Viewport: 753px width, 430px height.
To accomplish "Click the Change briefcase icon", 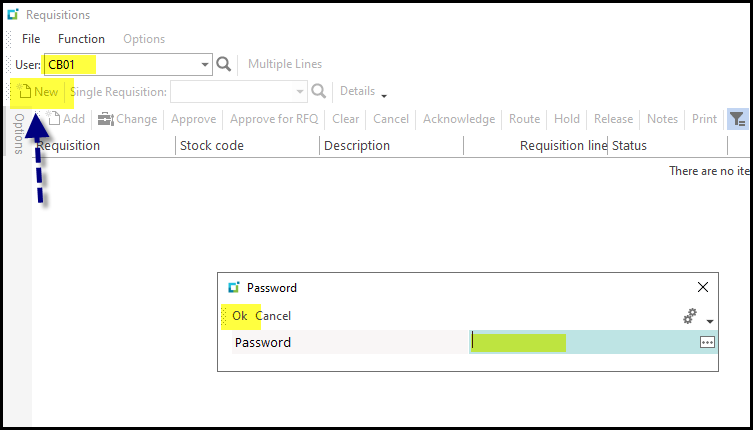I will click(x=105, y=119).
